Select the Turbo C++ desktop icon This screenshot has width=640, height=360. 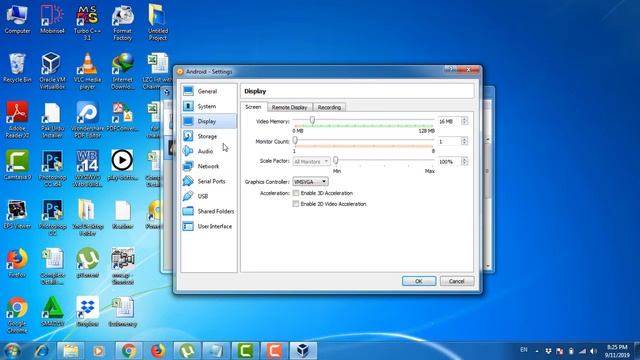click(x=87, y=23)
